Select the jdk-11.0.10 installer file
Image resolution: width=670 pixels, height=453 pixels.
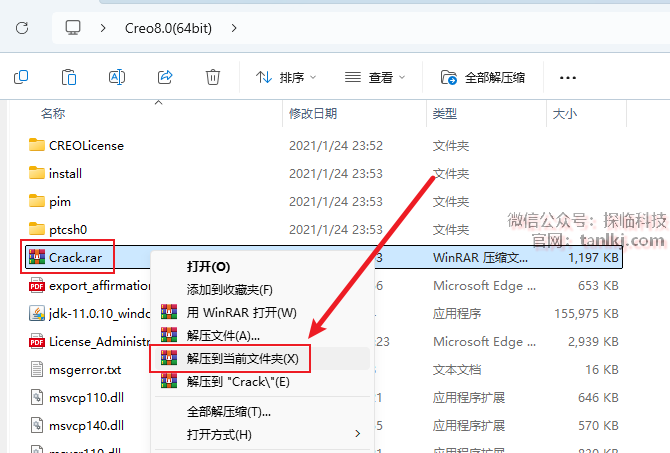[90, 314]
